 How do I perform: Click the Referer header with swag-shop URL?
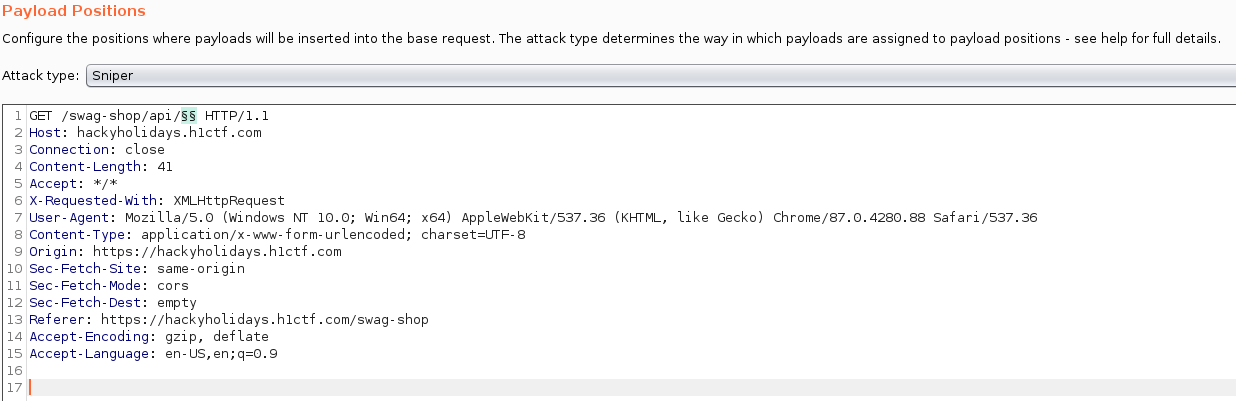point(229,319)
